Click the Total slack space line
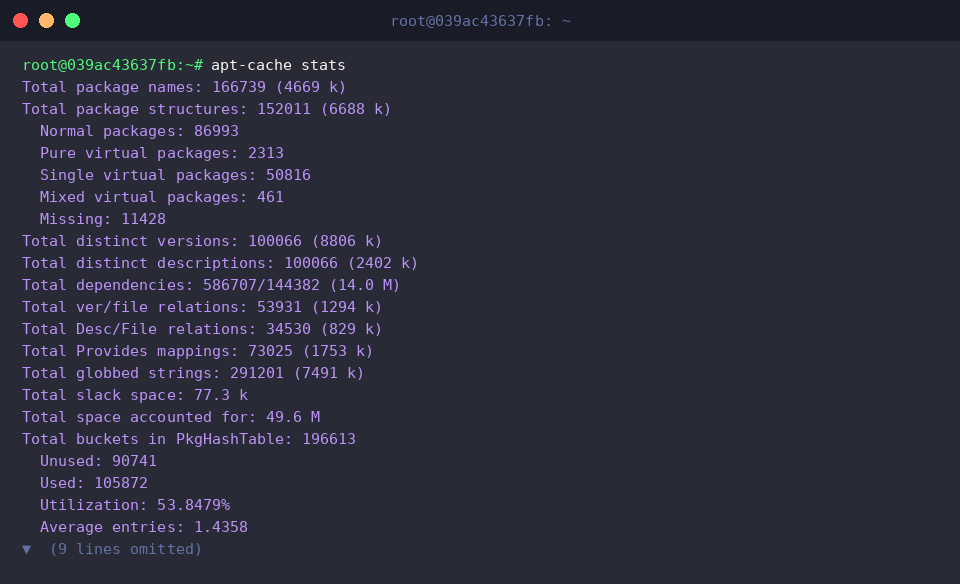Viewport: 960px width, 584px height. pos(135,395)
